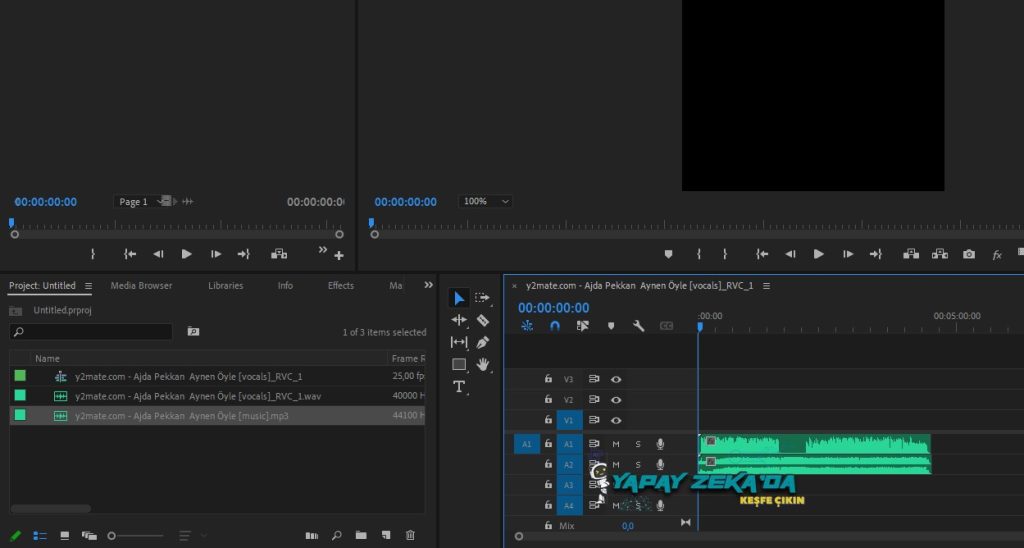Select the Hand tool
This screenshot has height=548, width=1024.
[x=483, y=364]
